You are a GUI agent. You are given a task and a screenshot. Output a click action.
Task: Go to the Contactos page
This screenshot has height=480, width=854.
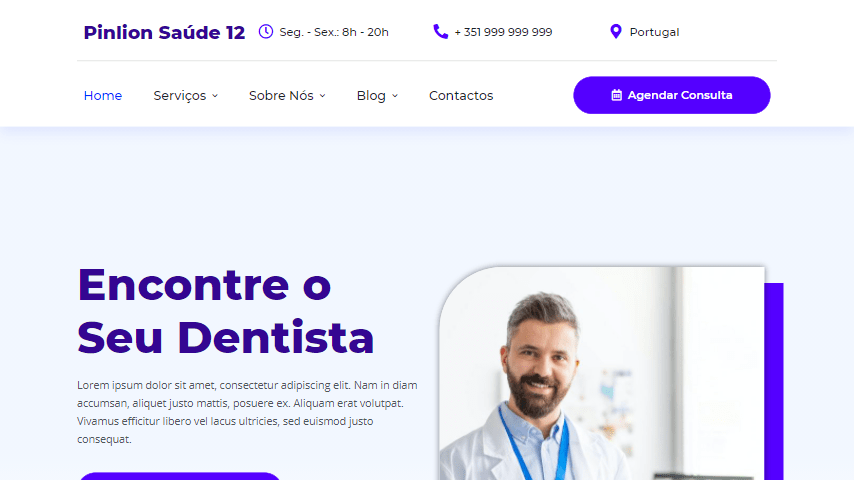461,95
